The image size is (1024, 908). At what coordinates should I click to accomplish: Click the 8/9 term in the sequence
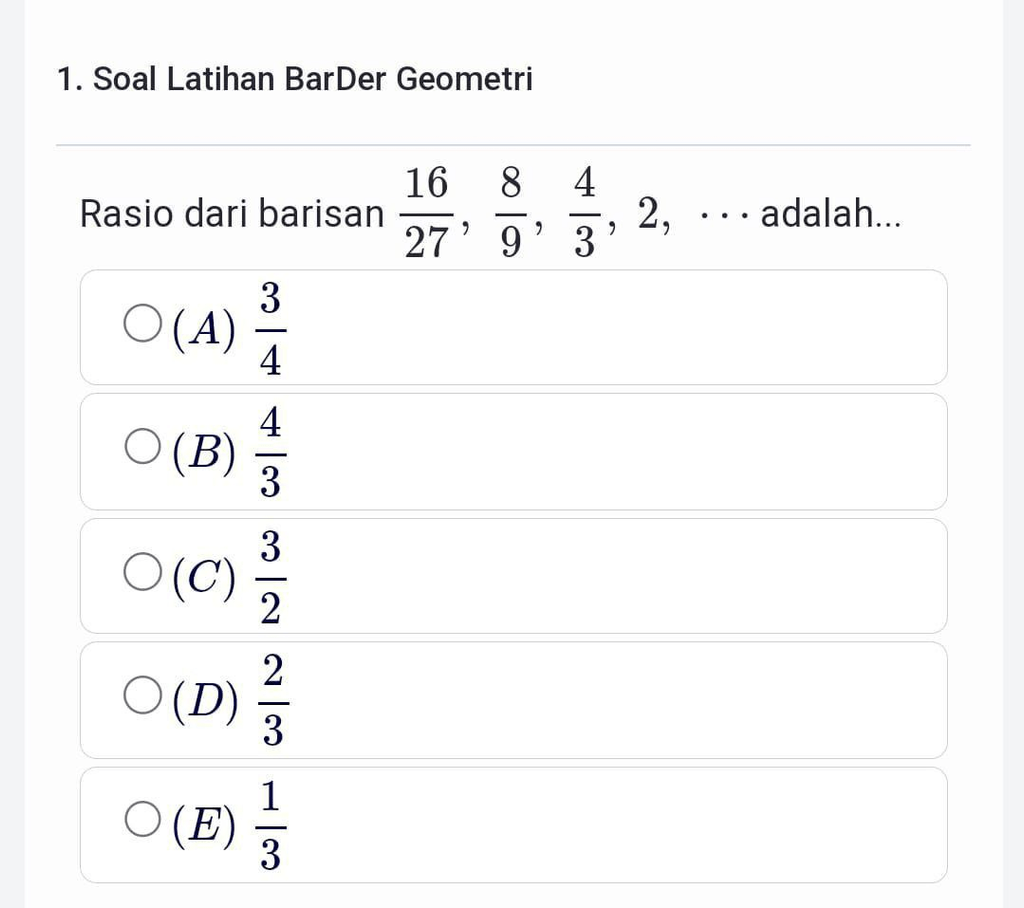coord(511,214)
